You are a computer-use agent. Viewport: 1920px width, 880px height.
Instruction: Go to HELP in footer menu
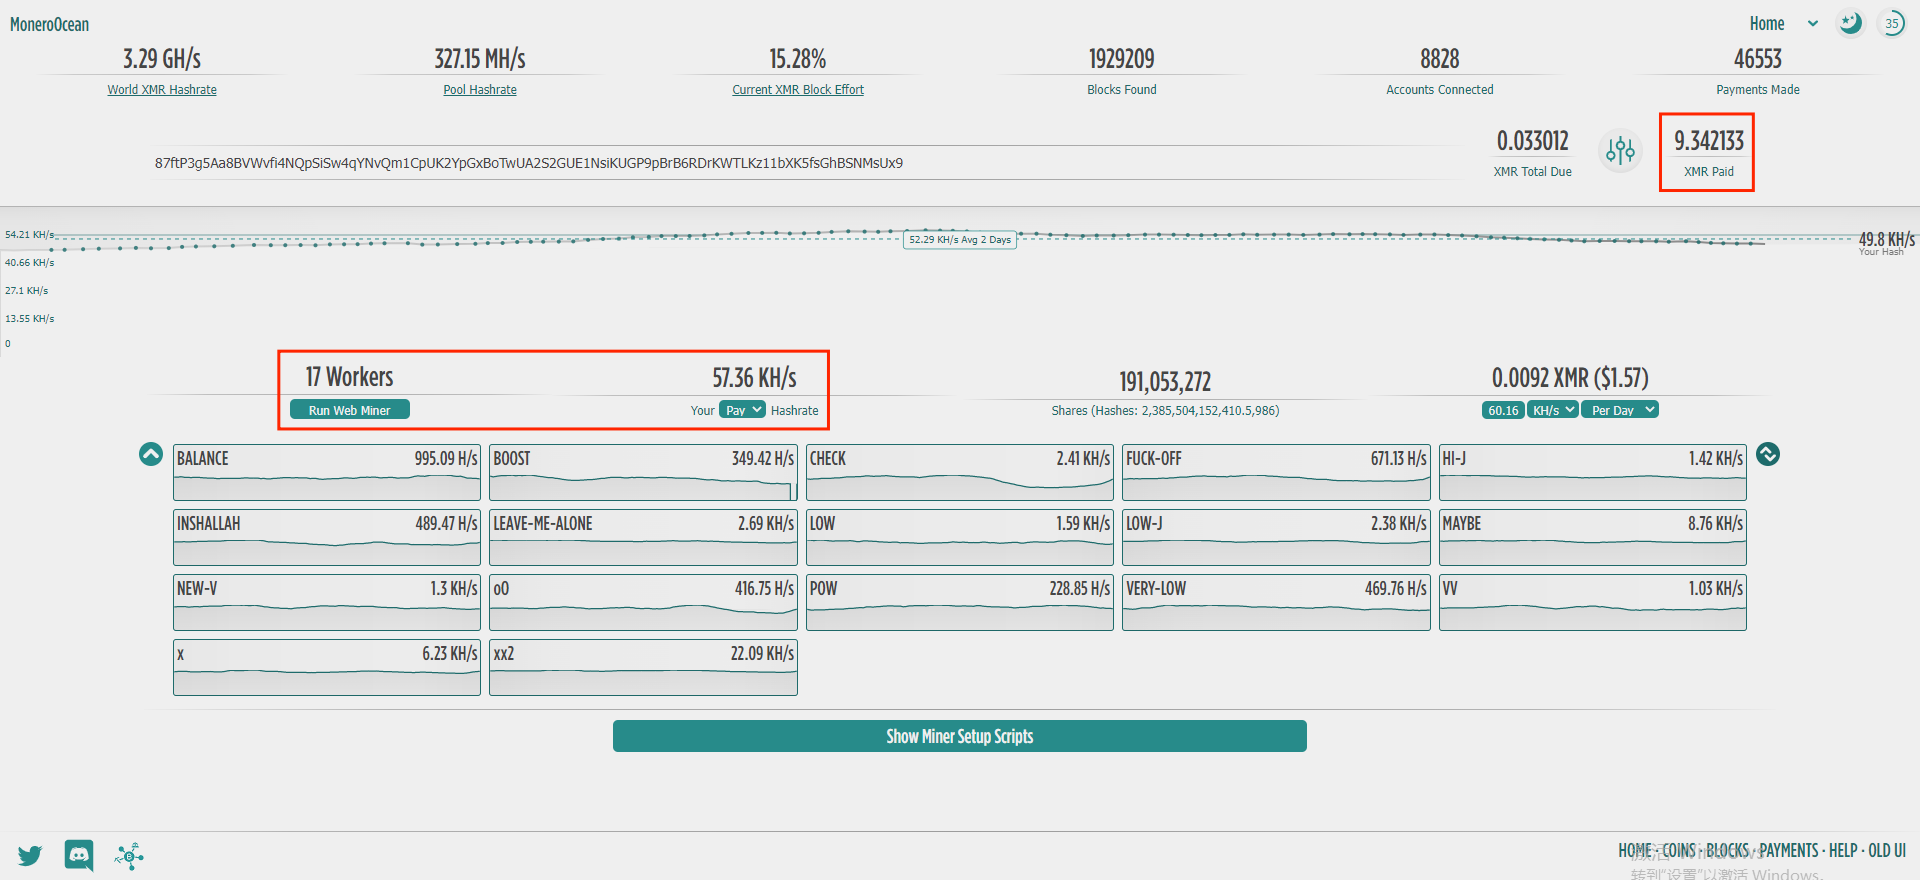[1843, 851]
